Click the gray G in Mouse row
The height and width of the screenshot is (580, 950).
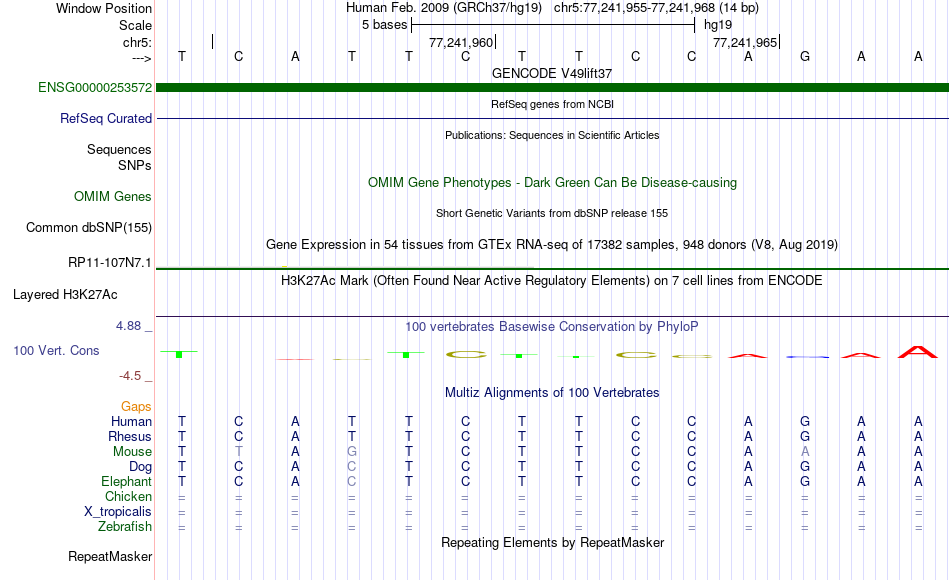pos(352,452)
